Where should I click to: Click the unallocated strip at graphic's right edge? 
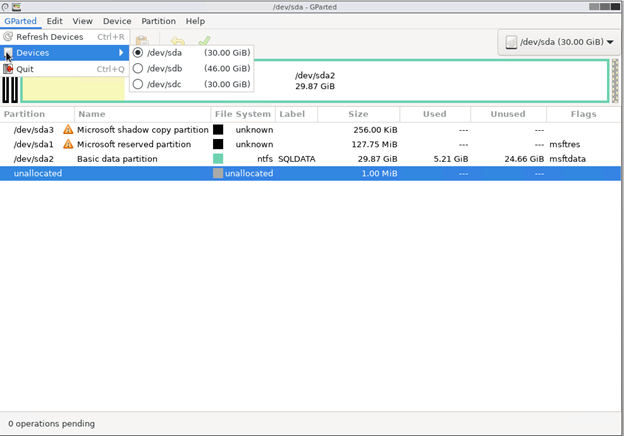click(x=615, y=81)
